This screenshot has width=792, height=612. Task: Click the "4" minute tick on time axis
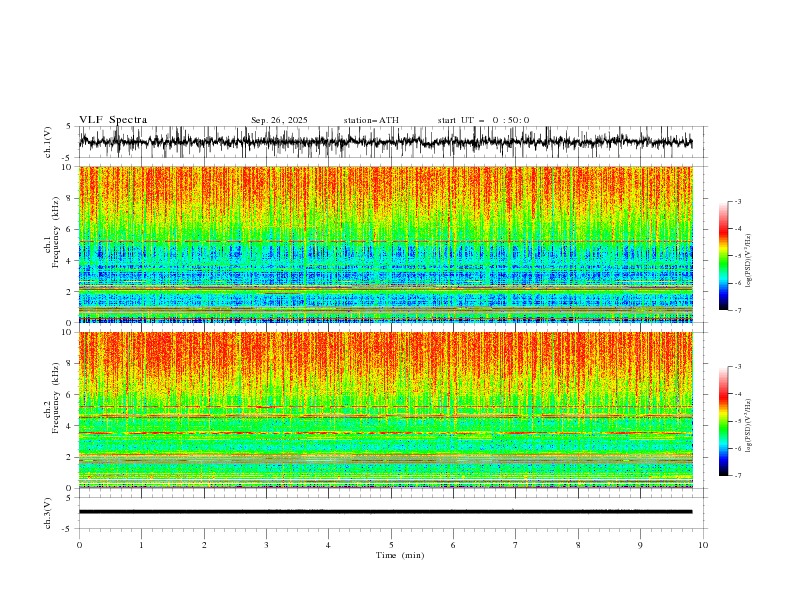coord(328,545)
